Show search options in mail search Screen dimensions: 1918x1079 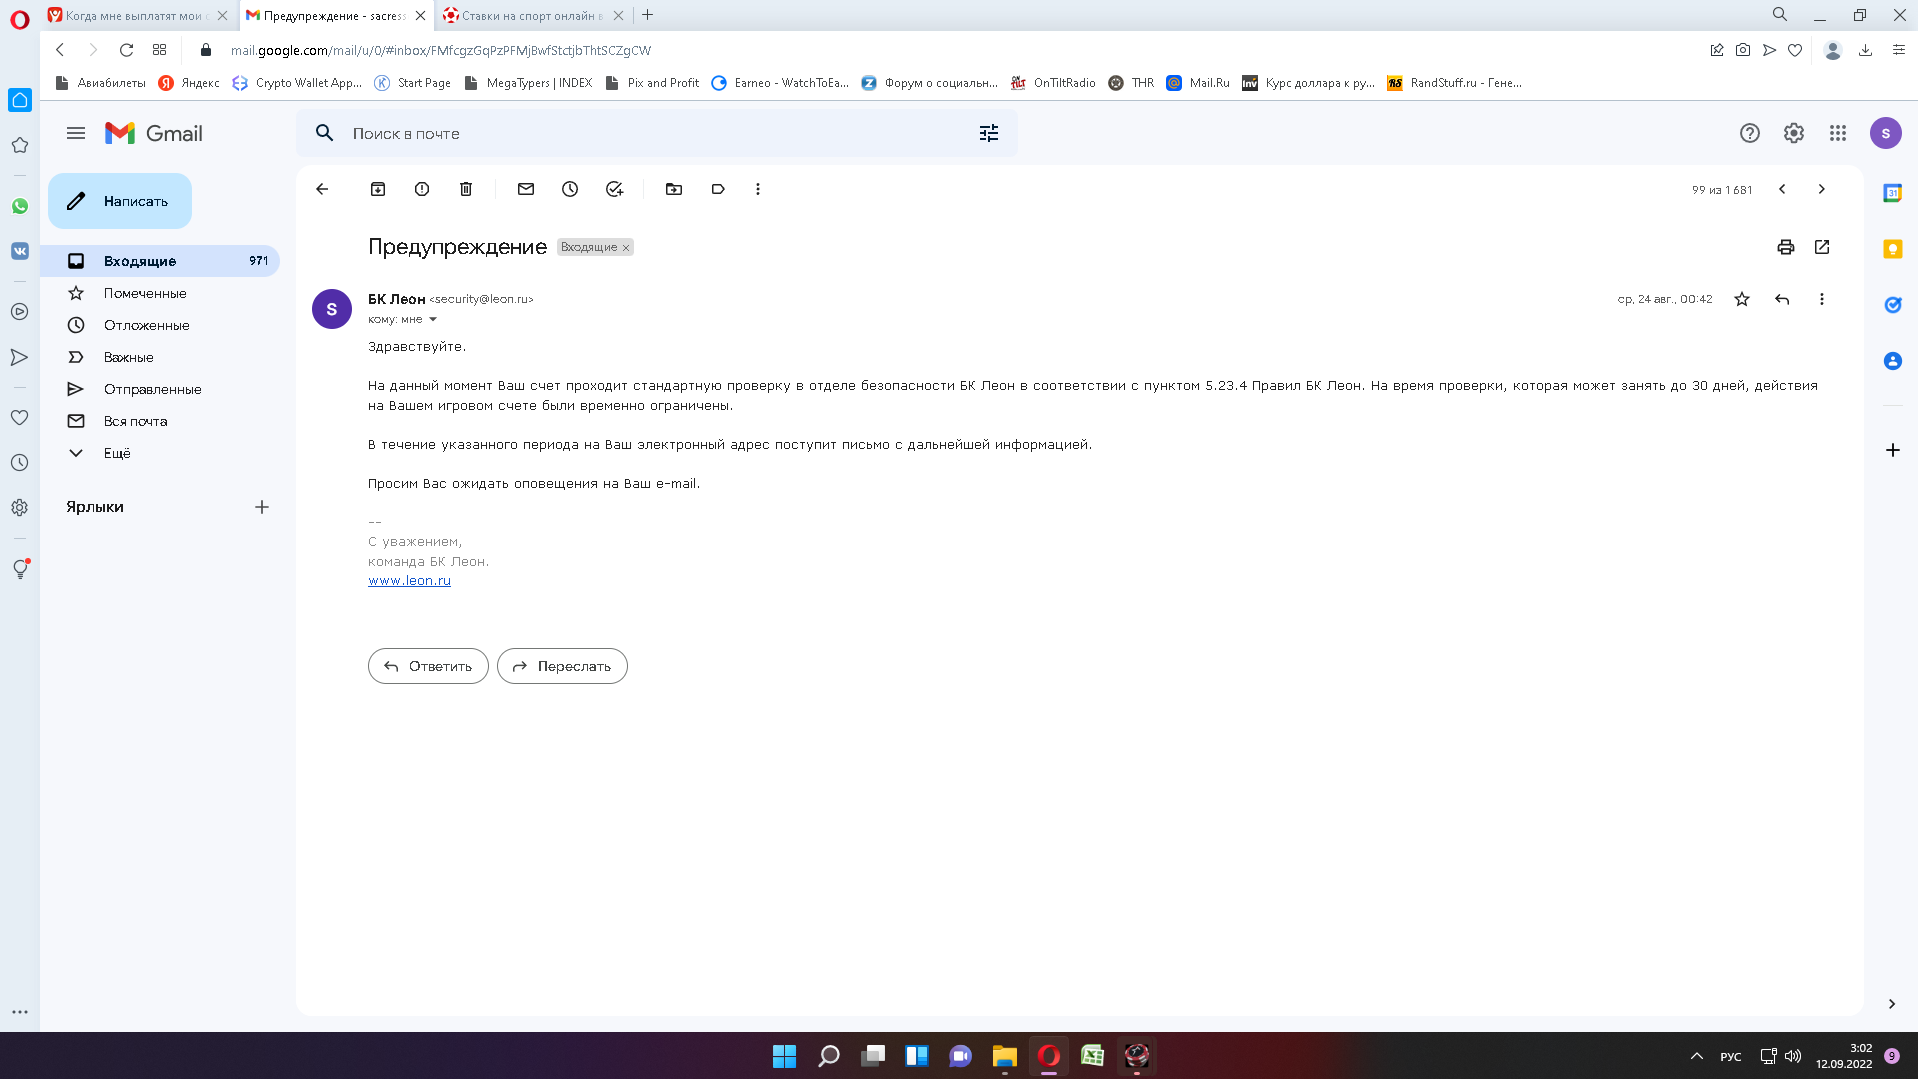point(988,133)
